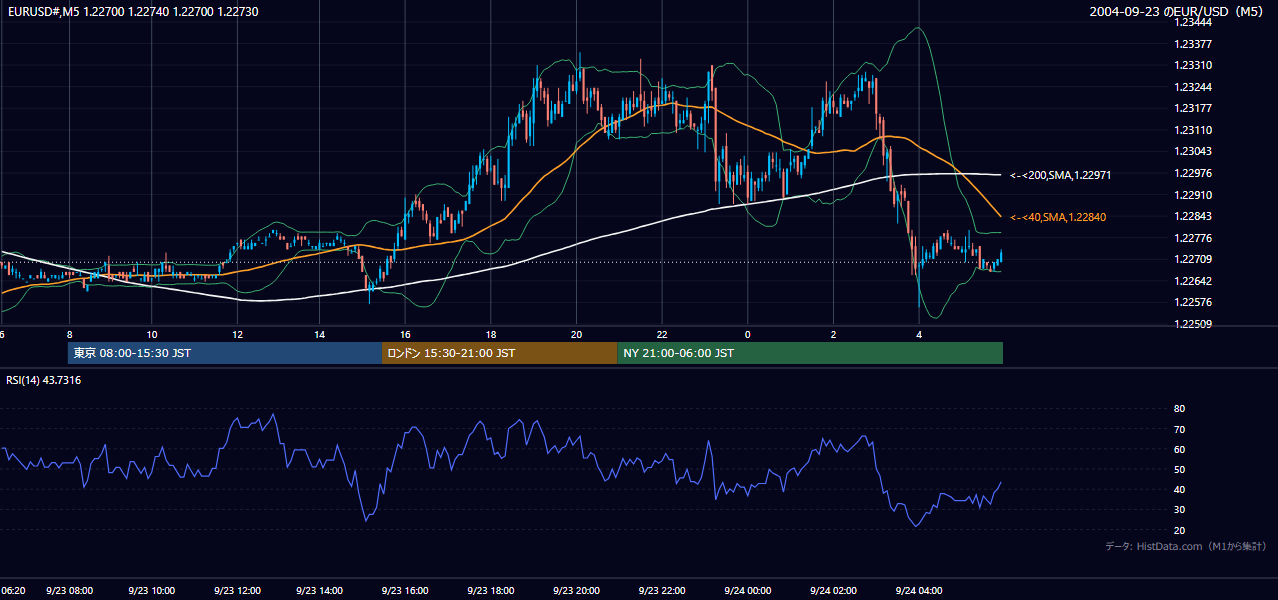
Task: Click the RSI scale value 80
Action: coord(1179,409)
